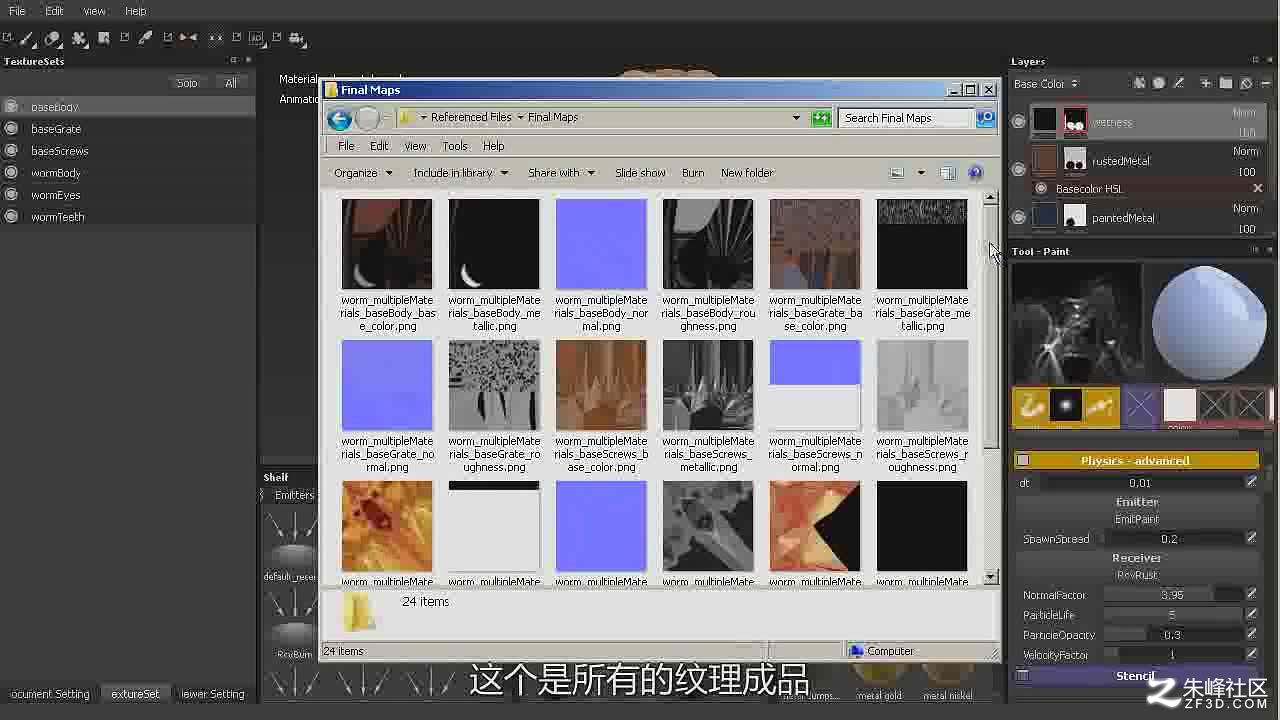Select the alpha glow dot slot
The width and height of the screenshot is (1280, 720).
click(1066, 406)
